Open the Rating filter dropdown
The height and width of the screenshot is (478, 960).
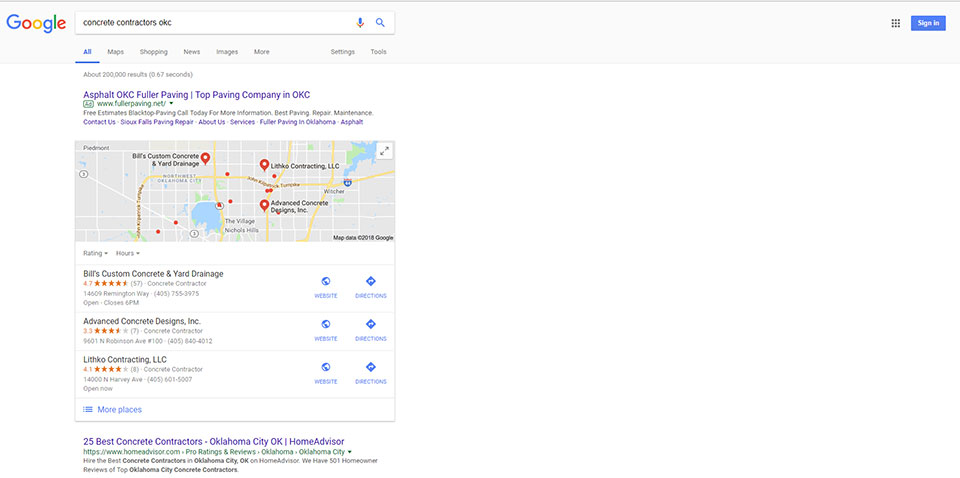pyautogui.click(x=96, y=253)
